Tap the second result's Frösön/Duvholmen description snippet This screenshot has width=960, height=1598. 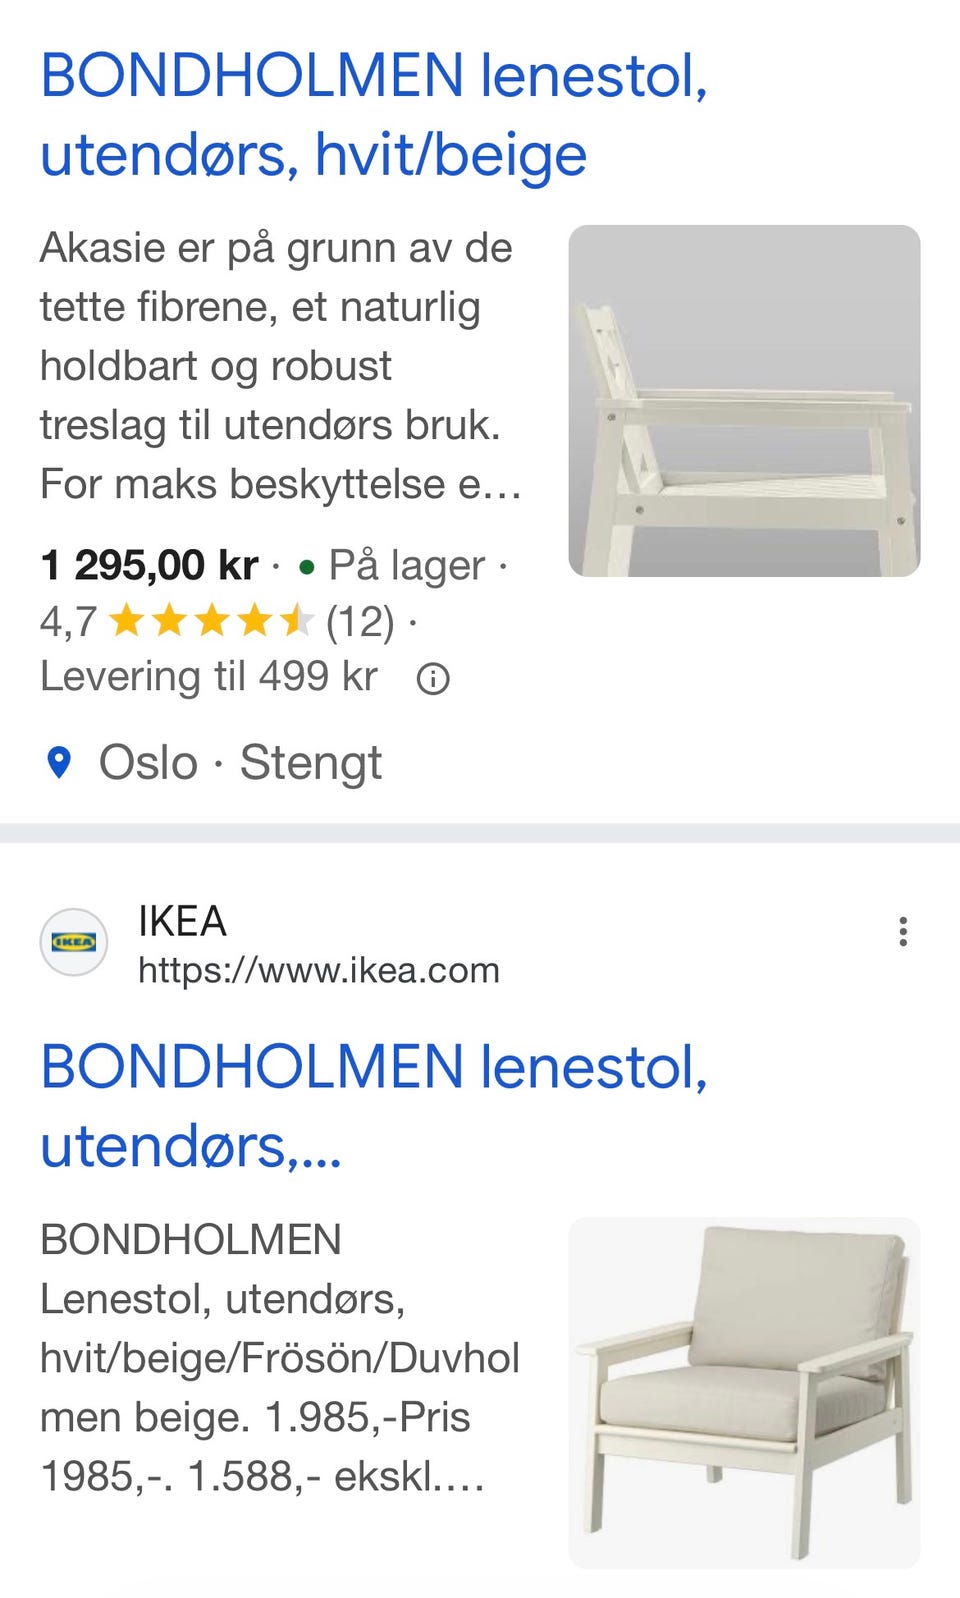[x=280, y=1358]
